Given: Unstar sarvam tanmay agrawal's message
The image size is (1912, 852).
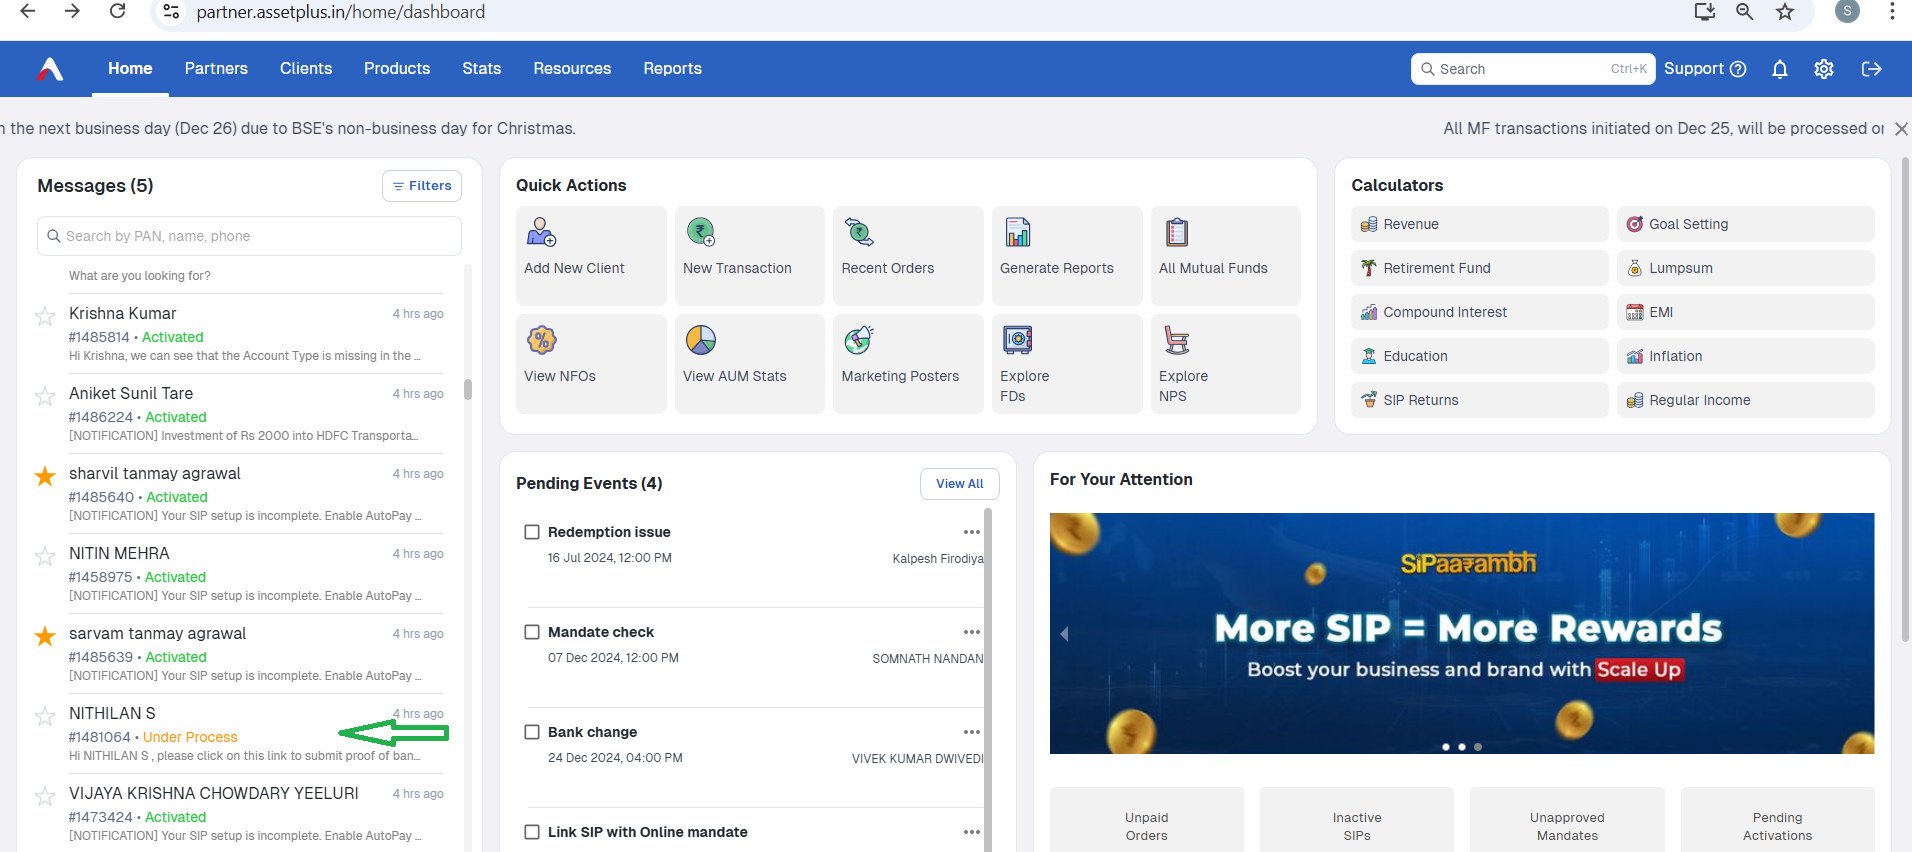Looking at the screenshot, I should (x=45, y=636).
